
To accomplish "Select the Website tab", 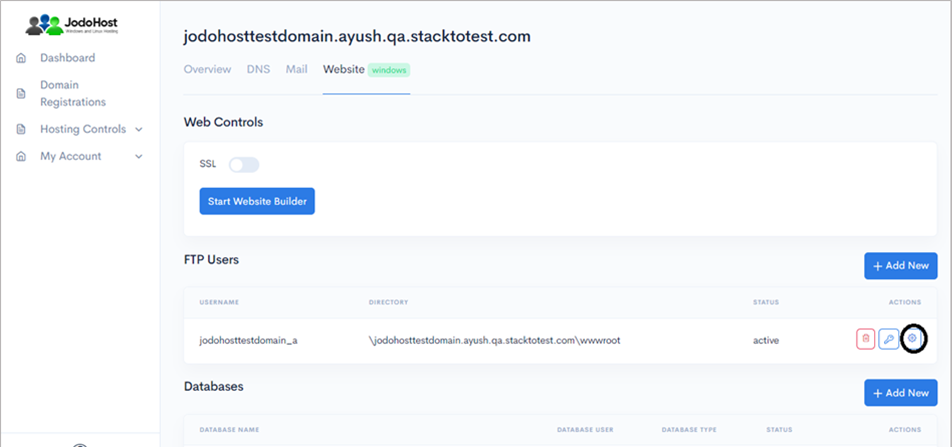I will click(x=344, y=70).
